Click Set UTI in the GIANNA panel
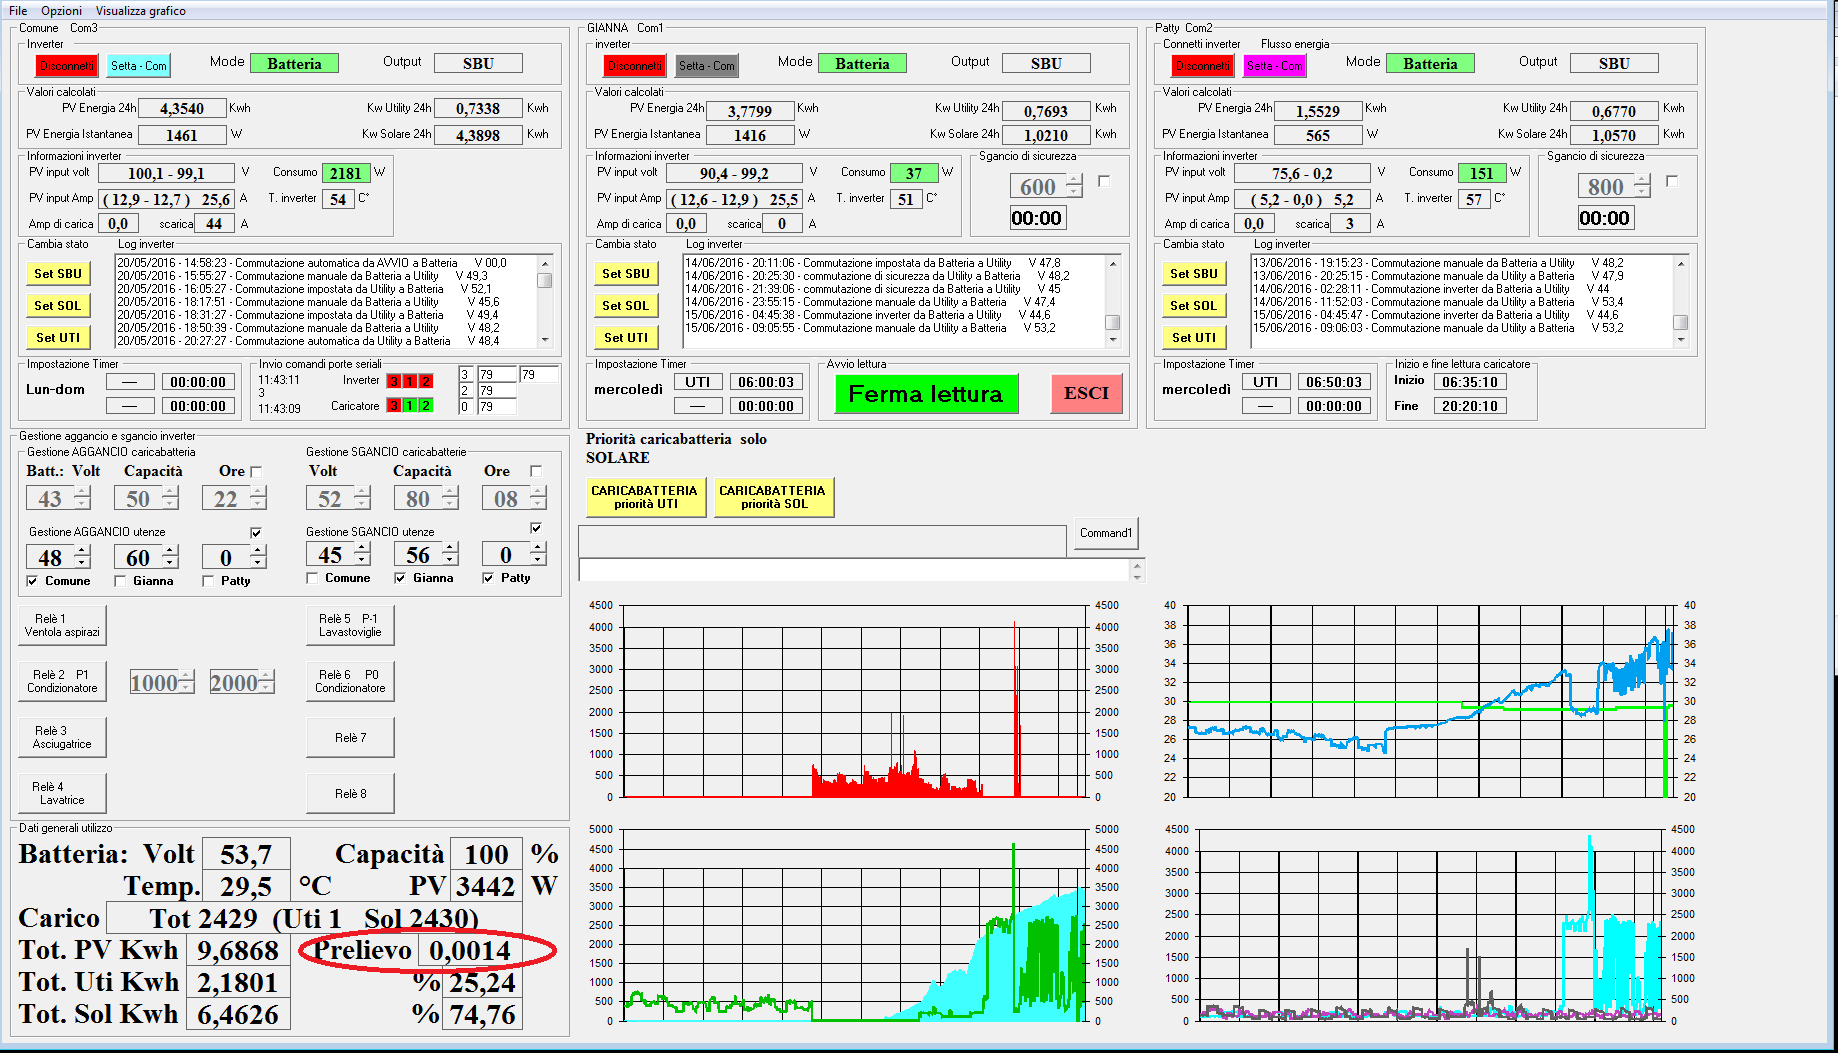 [x=626, y=338]
